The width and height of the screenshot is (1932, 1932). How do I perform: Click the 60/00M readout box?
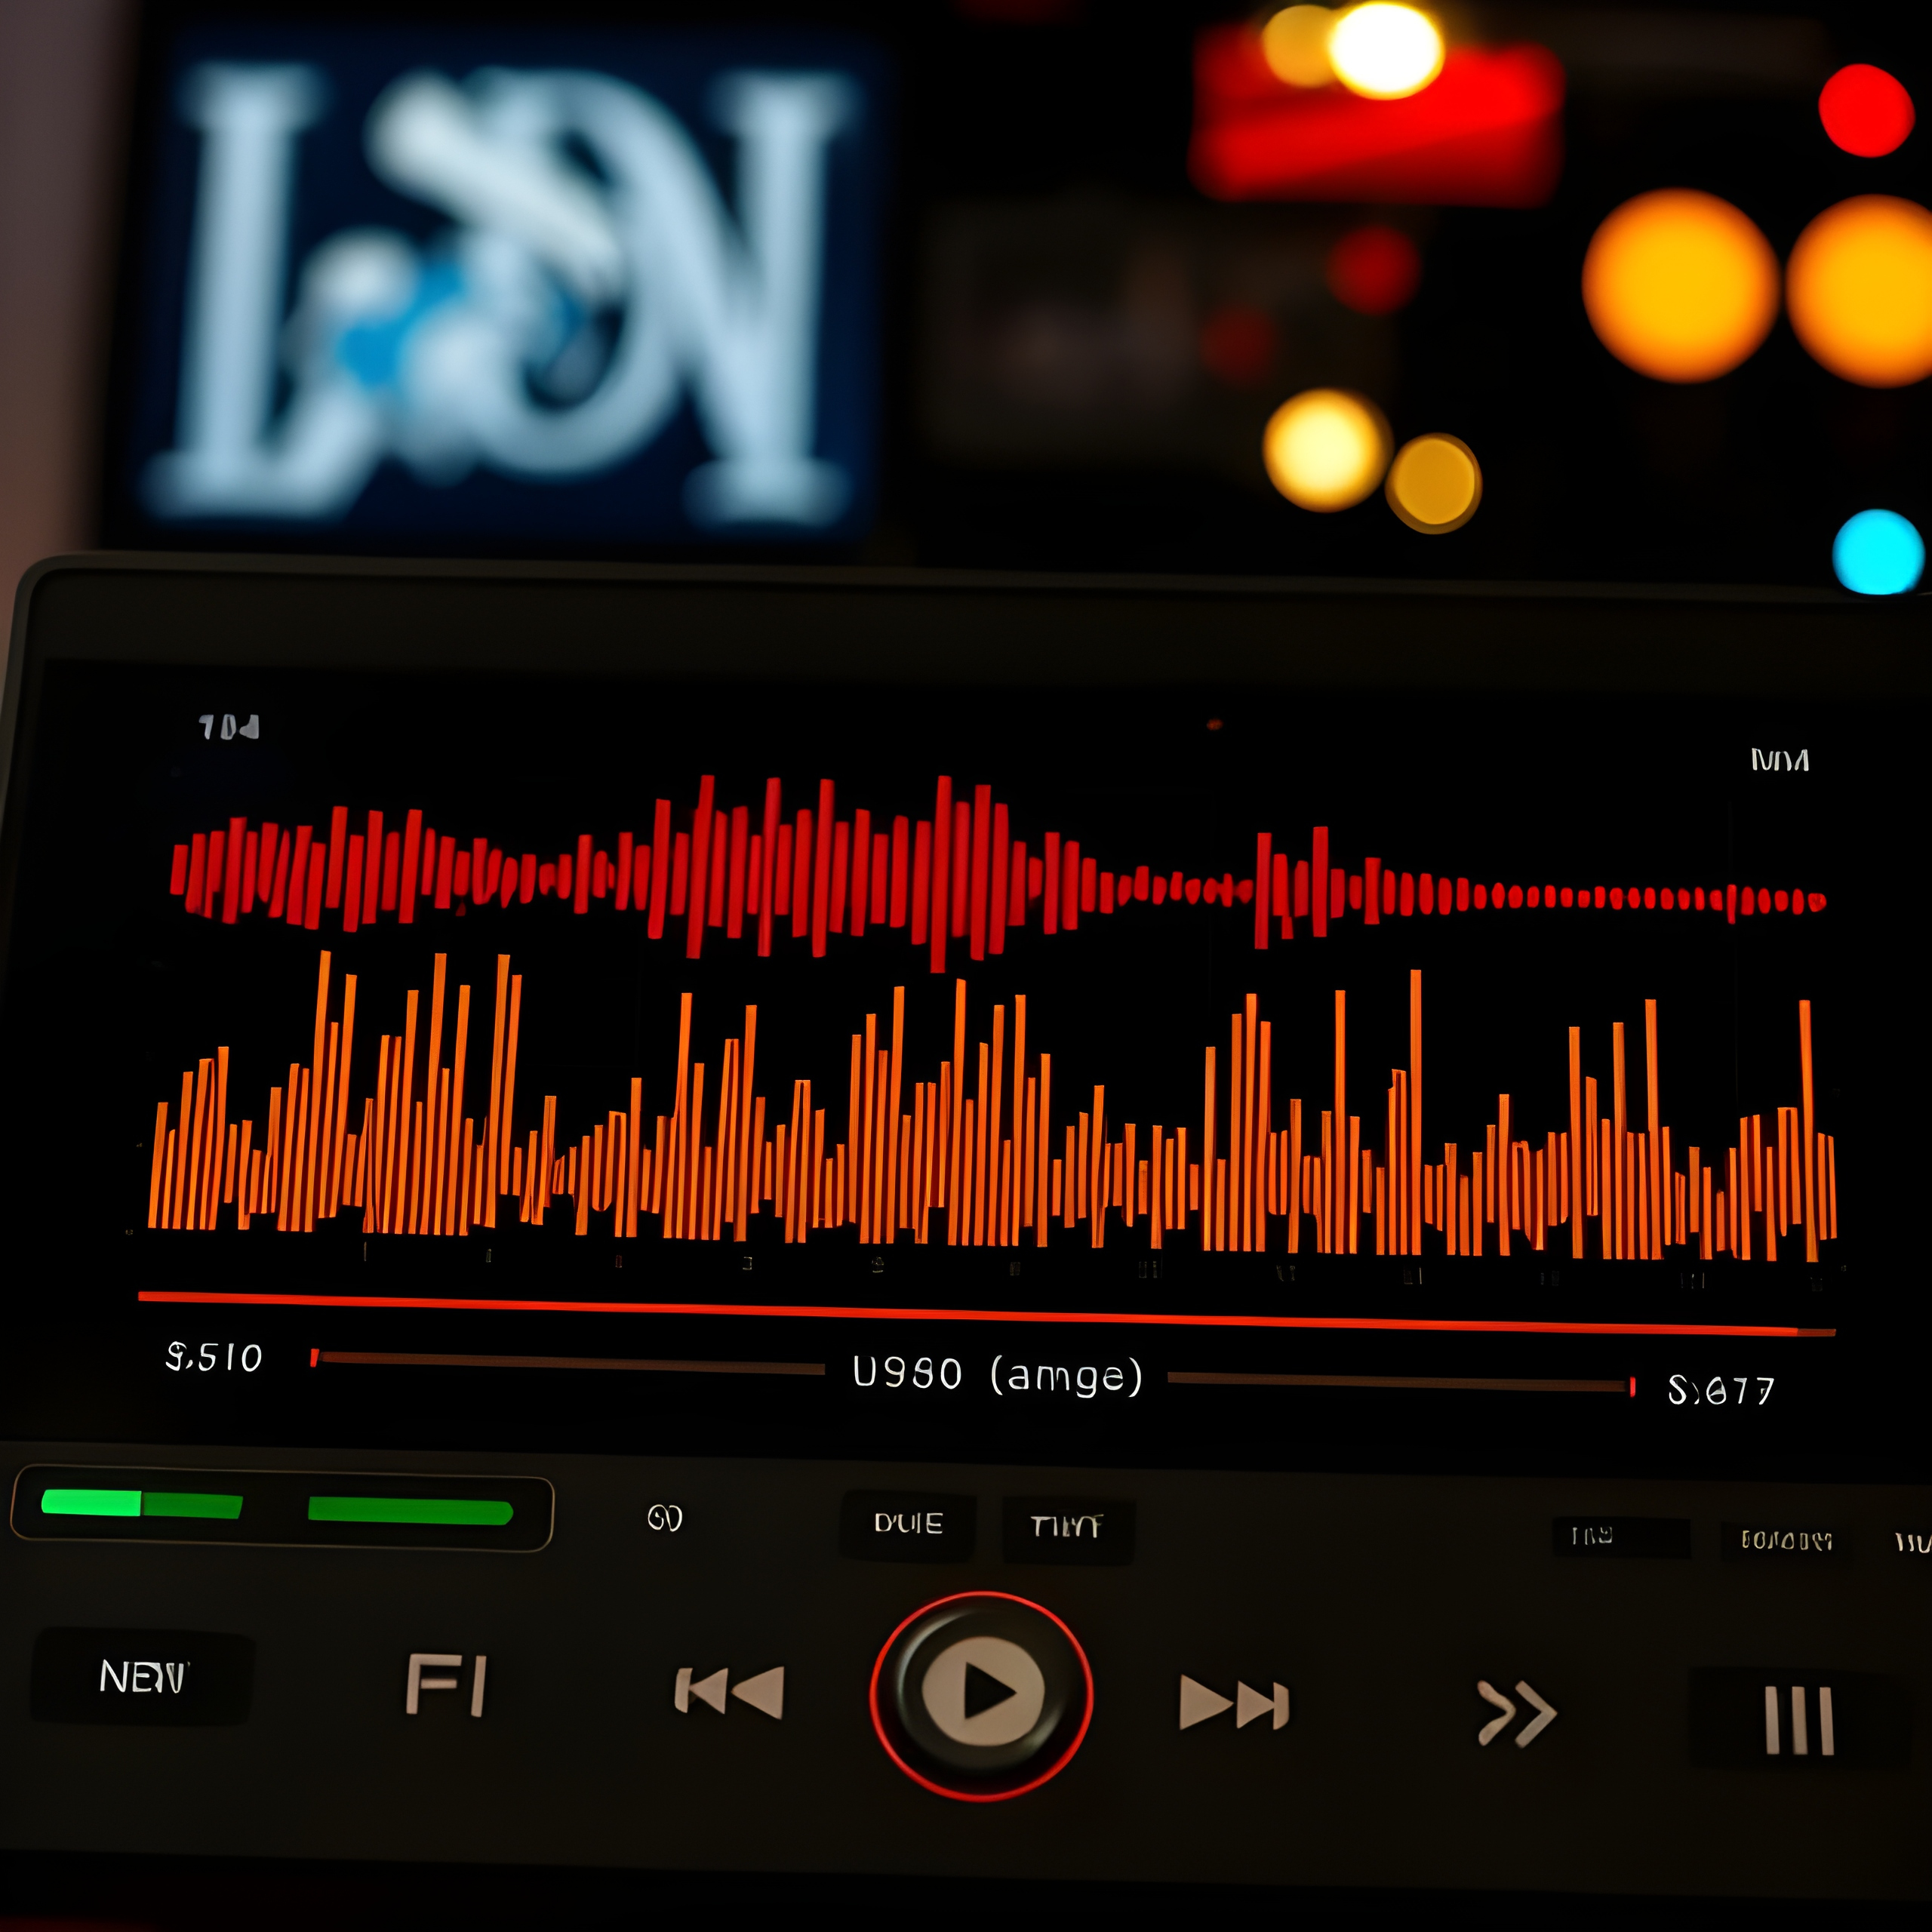point(1786,1541)
